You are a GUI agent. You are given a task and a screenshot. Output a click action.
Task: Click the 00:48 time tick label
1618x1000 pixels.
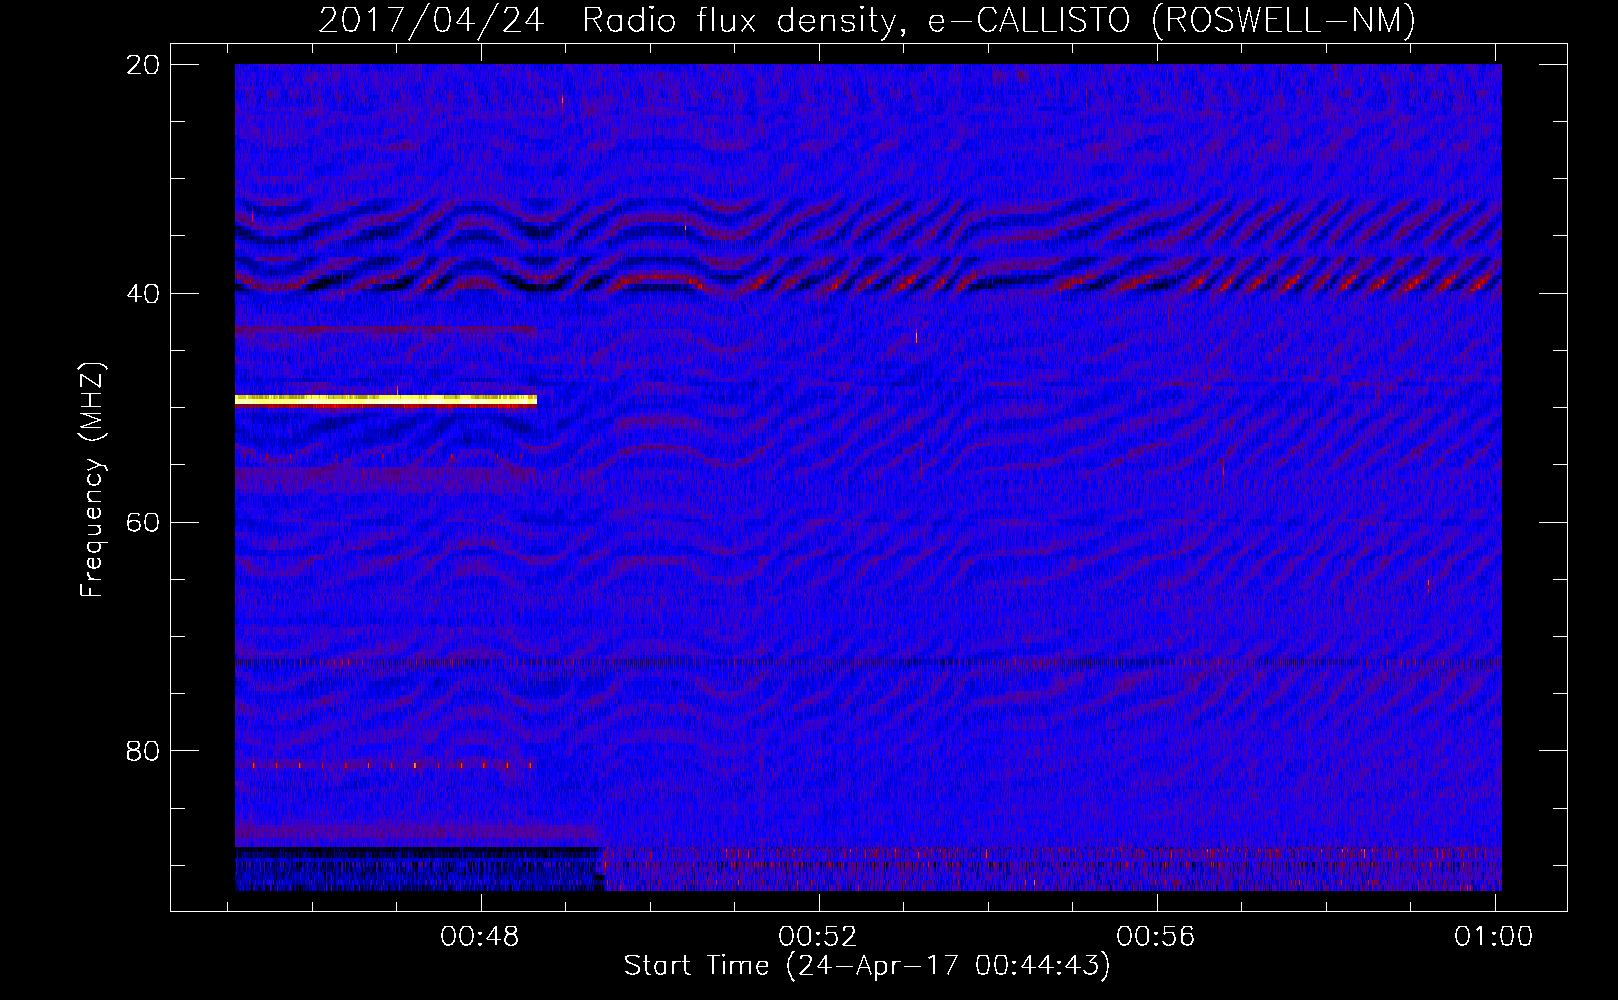[x=480, y=937]
